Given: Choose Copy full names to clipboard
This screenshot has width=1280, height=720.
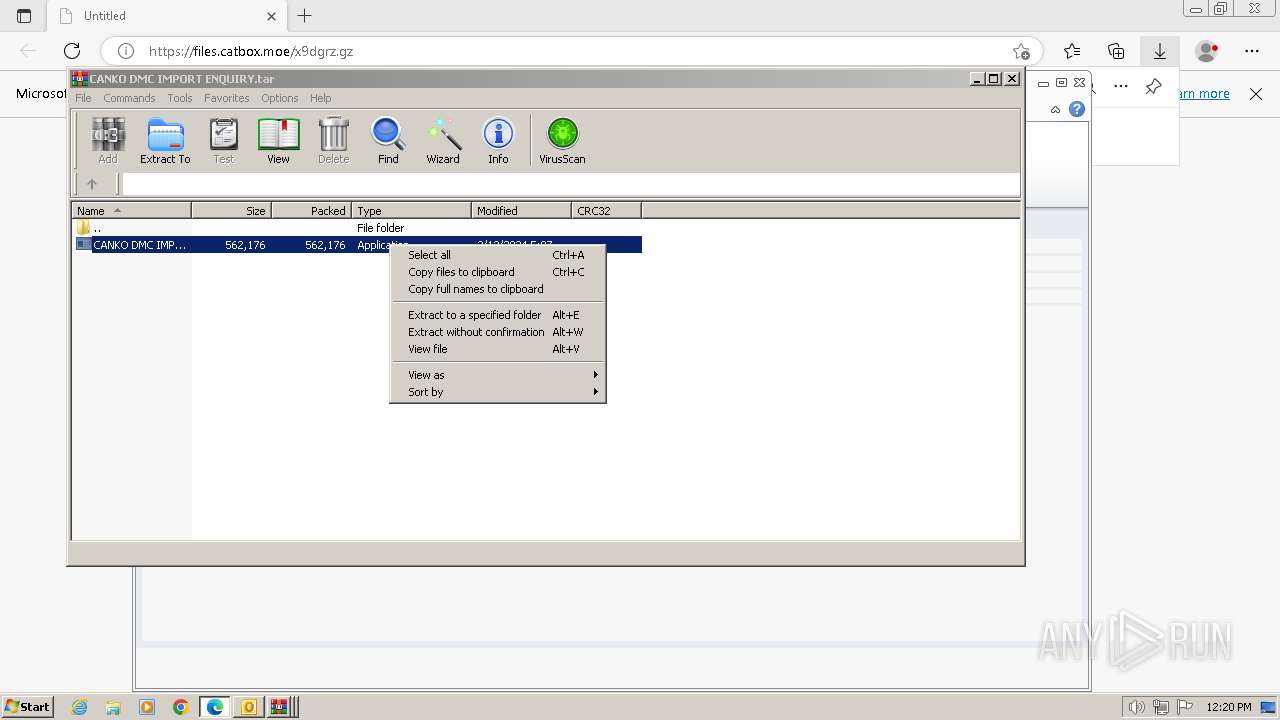Looking at the screenshot, I should [497, 289].
